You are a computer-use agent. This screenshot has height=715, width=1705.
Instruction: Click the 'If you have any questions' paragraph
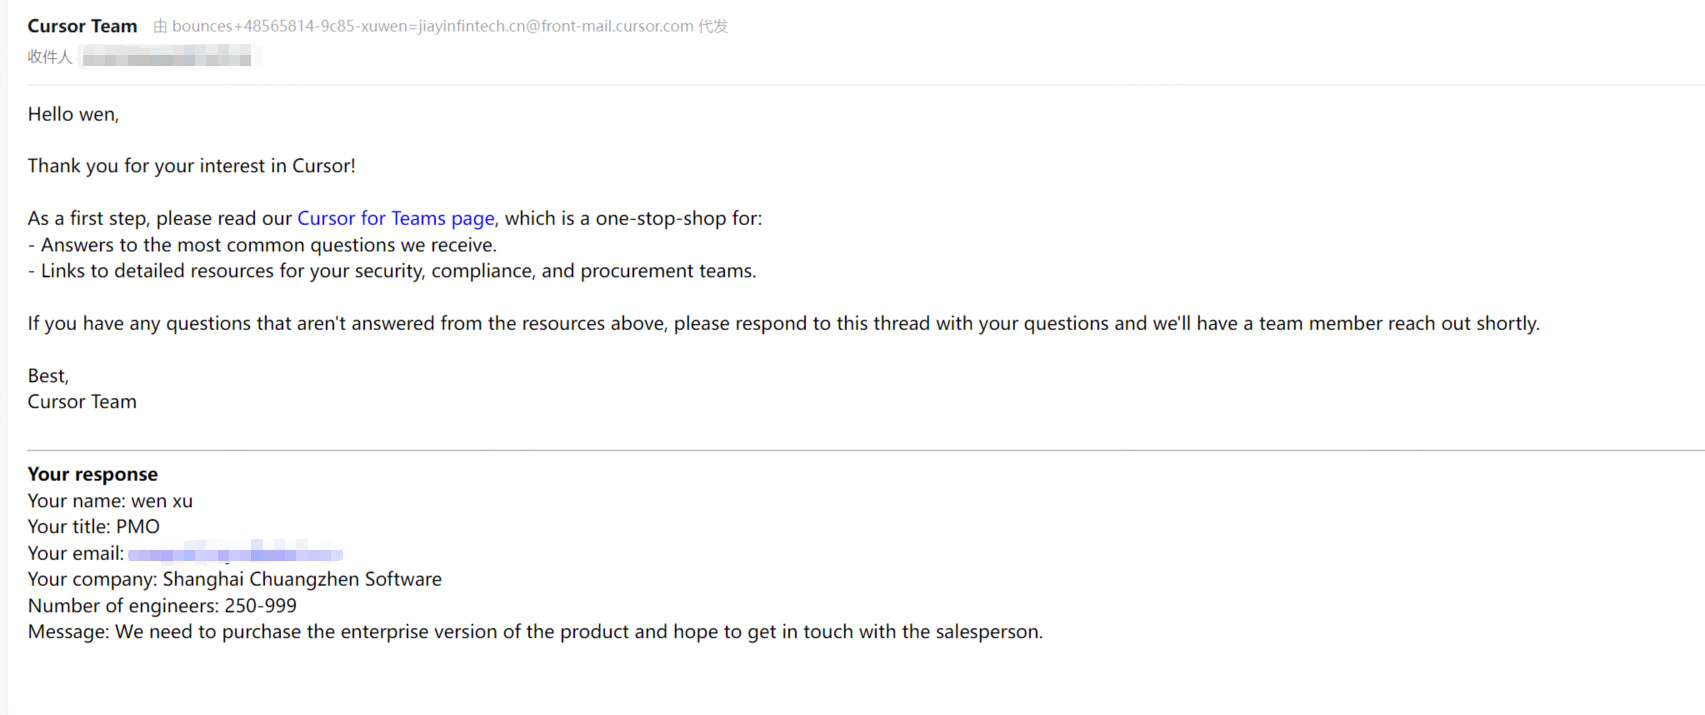pos(783,324)
